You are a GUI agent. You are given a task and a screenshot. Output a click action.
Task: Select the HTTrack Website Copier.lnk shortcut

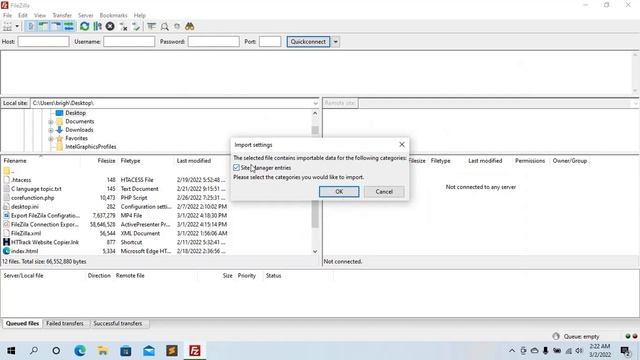coord(115,242)
